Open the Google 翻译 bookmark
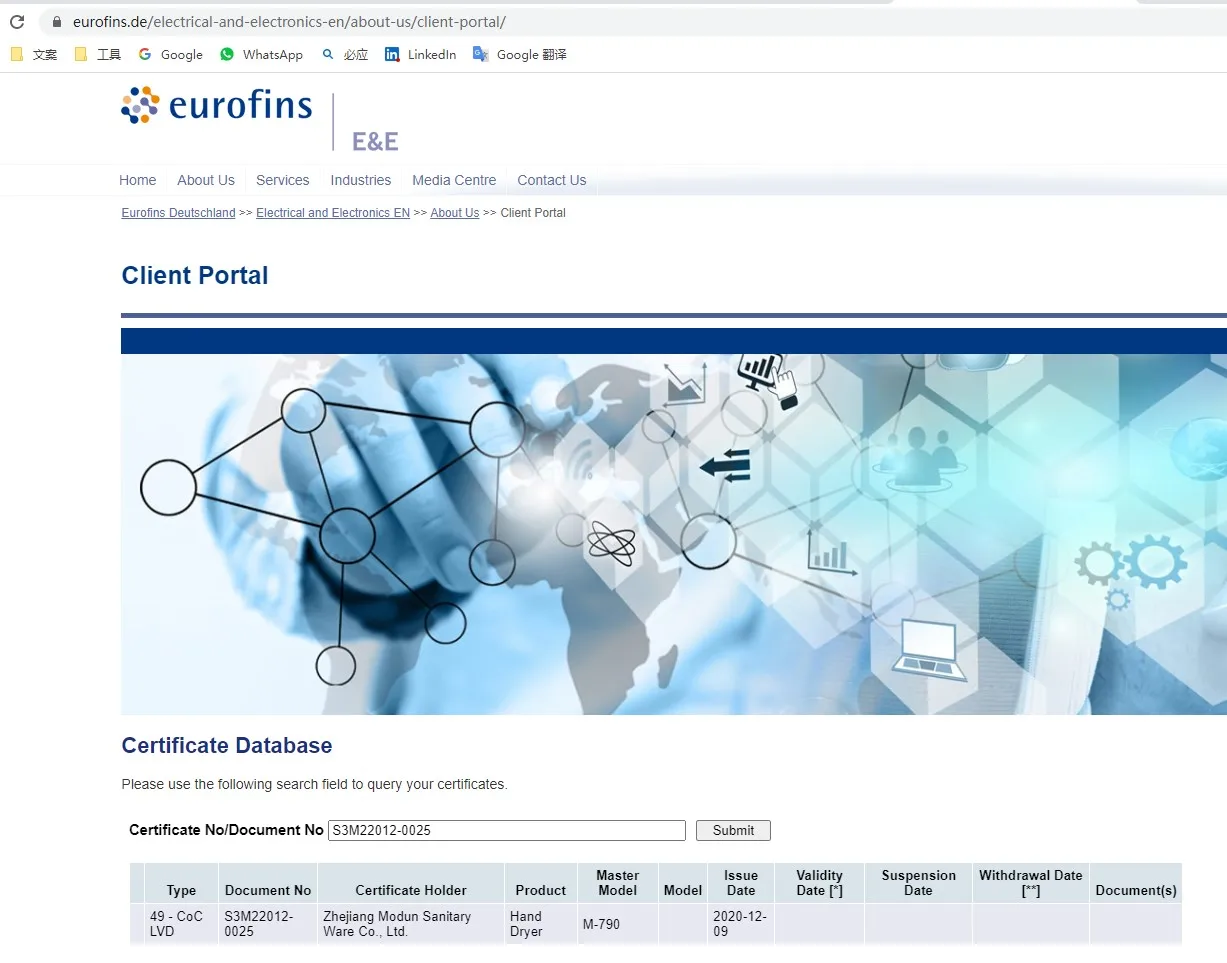 point(520,55)
